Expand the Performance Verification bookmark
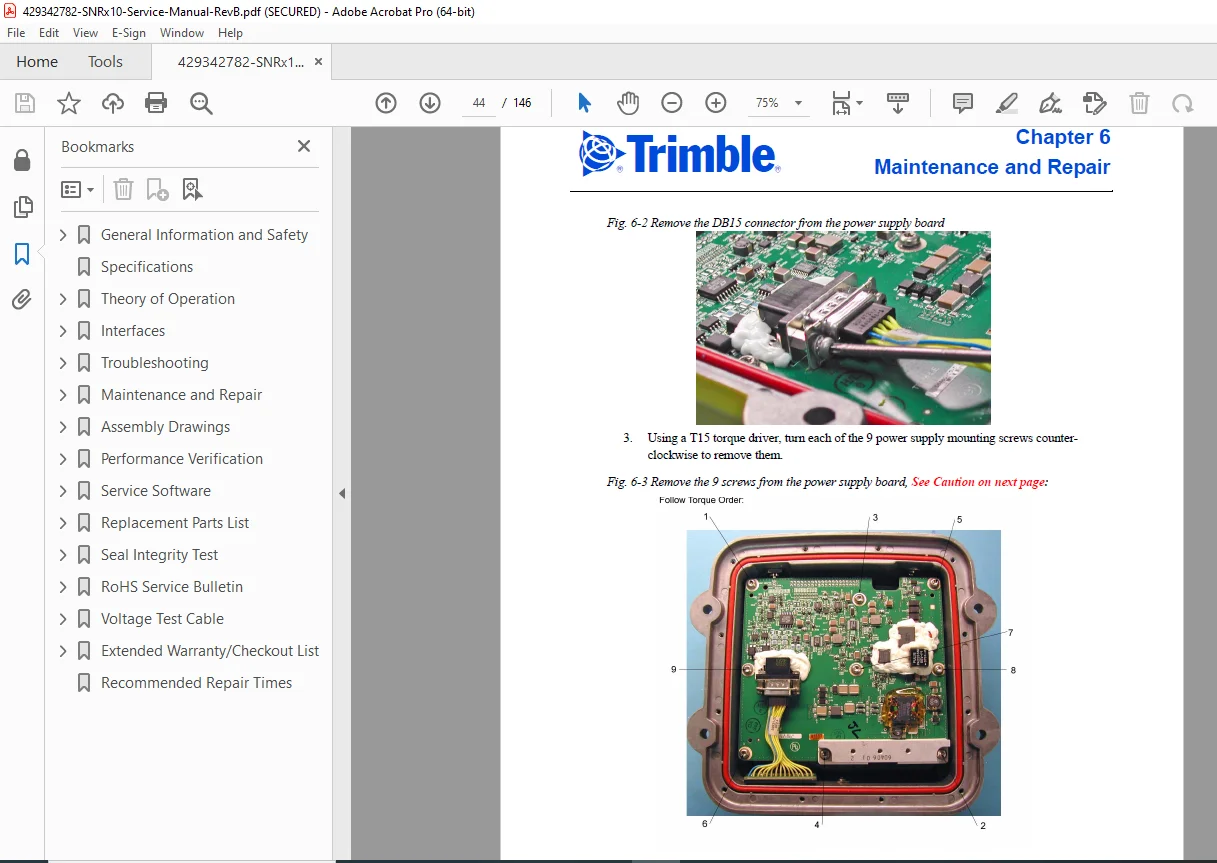The image size is (1217, 863). point(63,459)
